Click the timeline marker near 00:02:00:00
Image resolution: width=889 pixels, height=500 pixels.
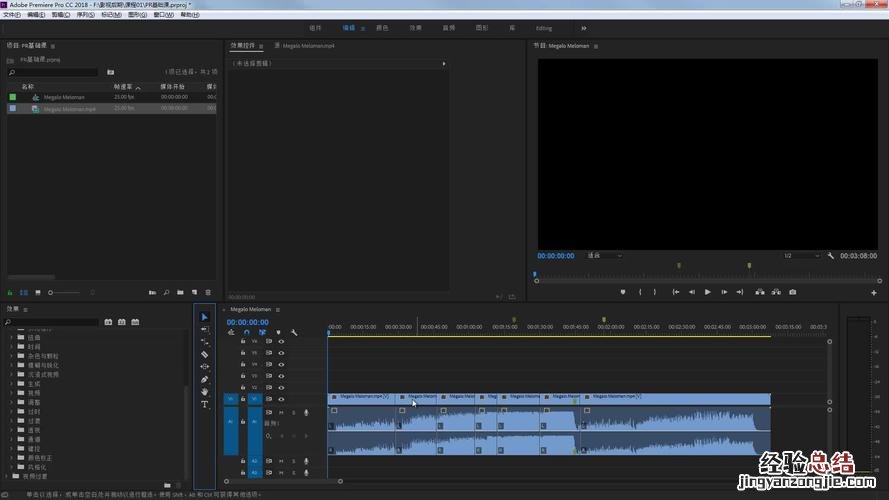coord(603,320)
